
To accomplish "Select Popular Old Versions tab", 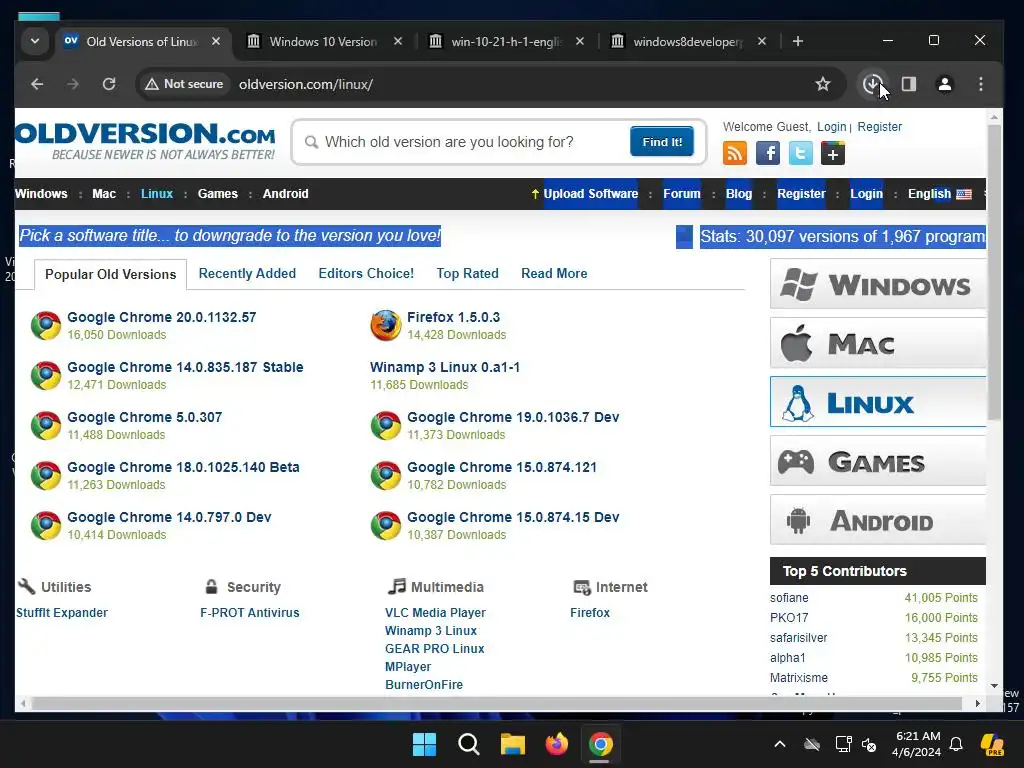I will click(110, 274).
